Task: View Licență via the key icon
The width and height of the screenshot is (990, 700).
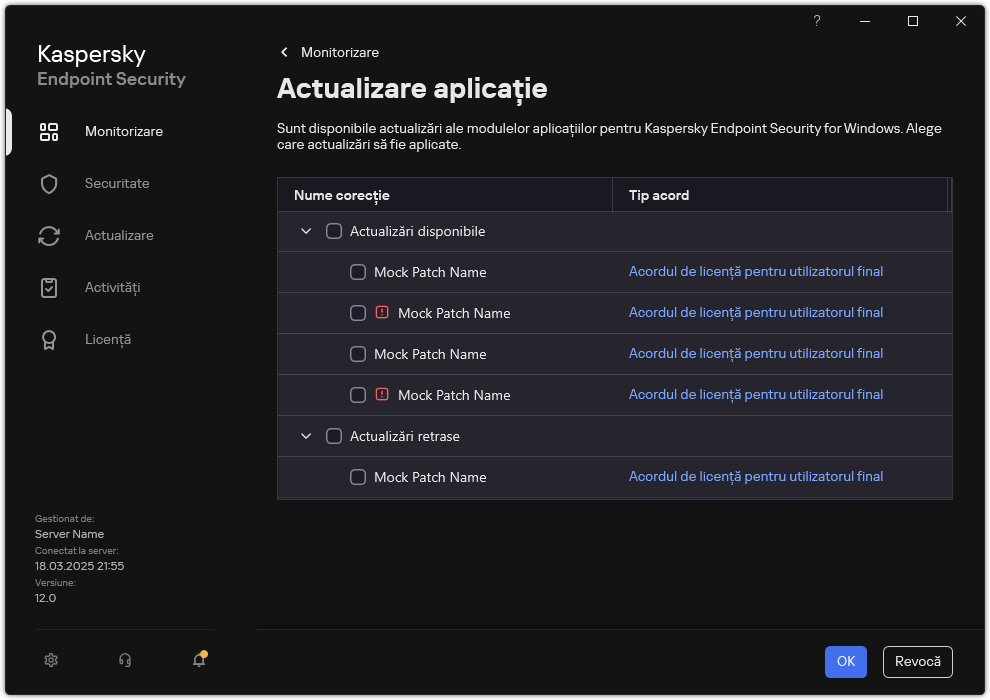Action: pyautogui.click(x=49, y=339)
